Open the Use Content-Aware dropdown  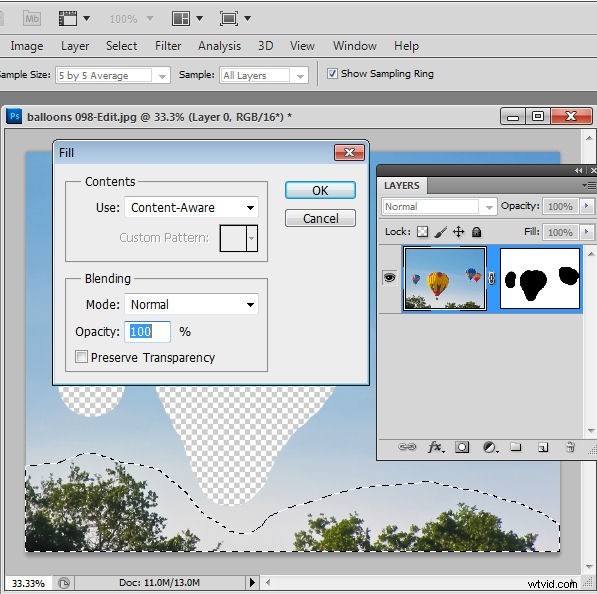192,208
